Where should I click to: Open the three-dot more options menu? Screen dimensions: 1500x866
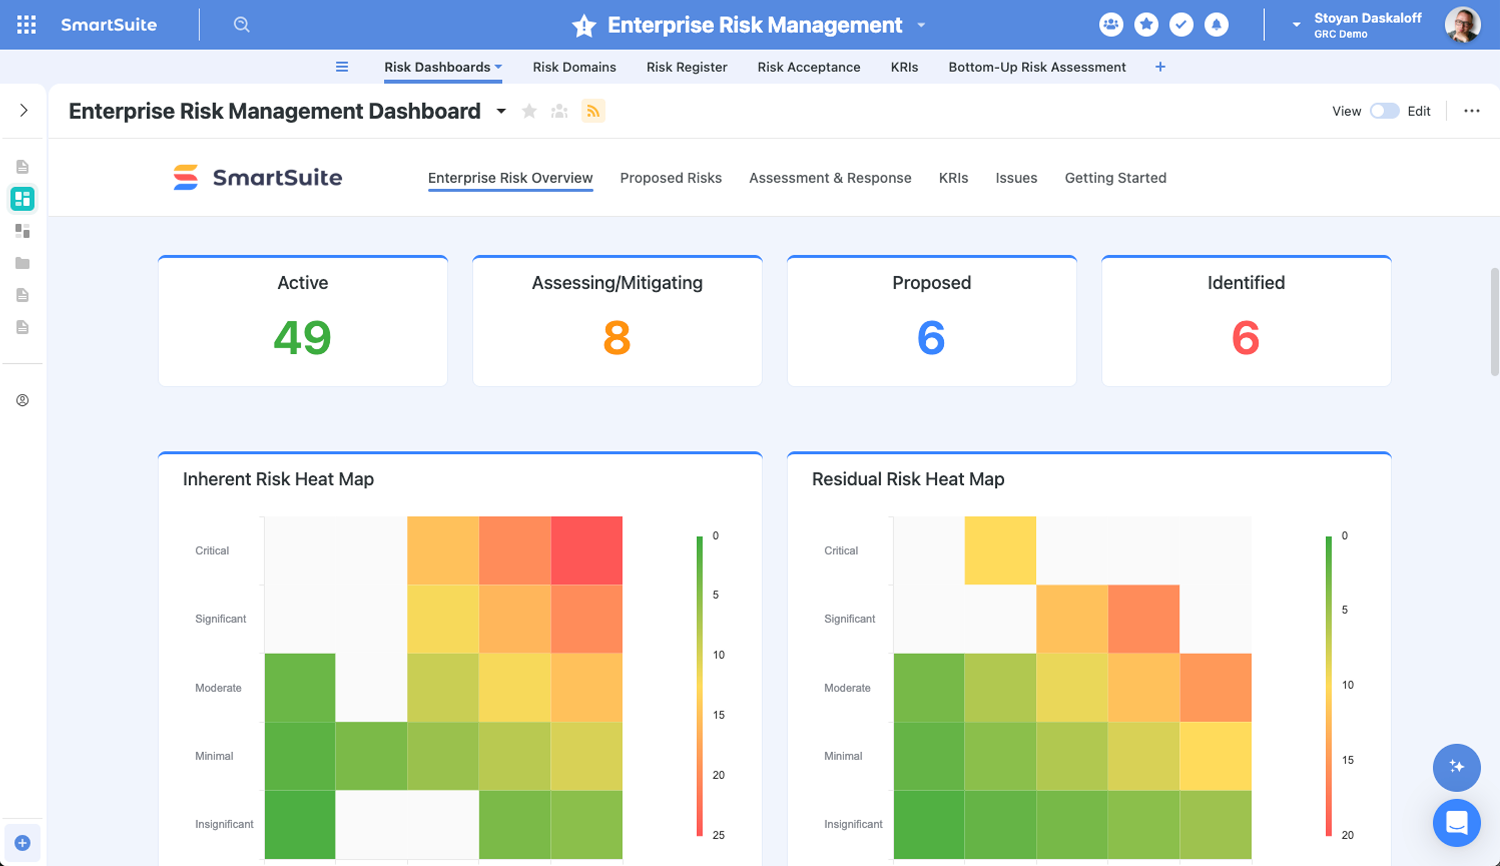1472,111
